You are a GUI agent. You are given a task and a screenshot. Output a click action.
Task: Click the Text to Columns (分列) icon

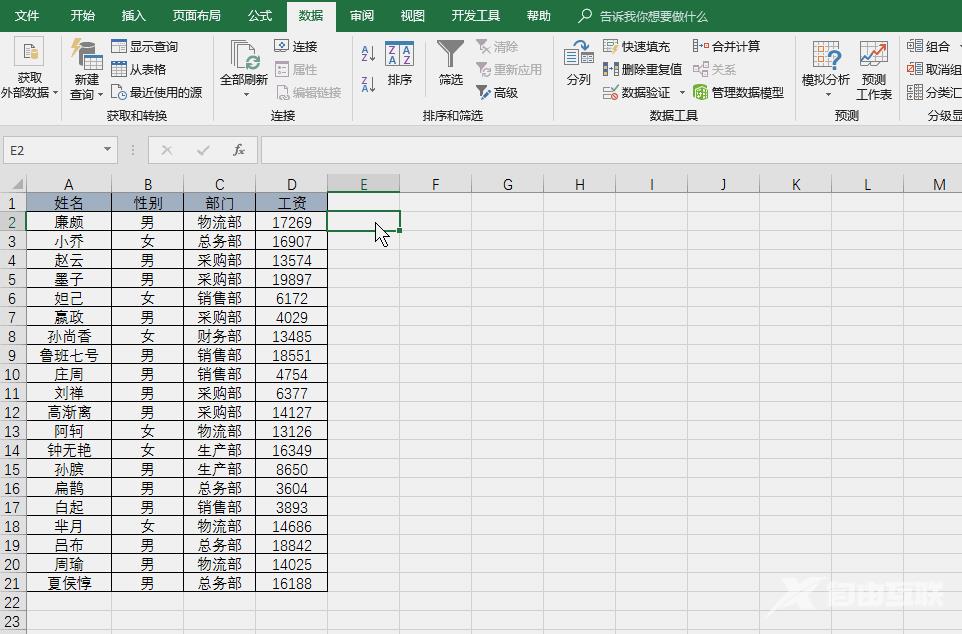pyautogui.click(x=578, y=64)
